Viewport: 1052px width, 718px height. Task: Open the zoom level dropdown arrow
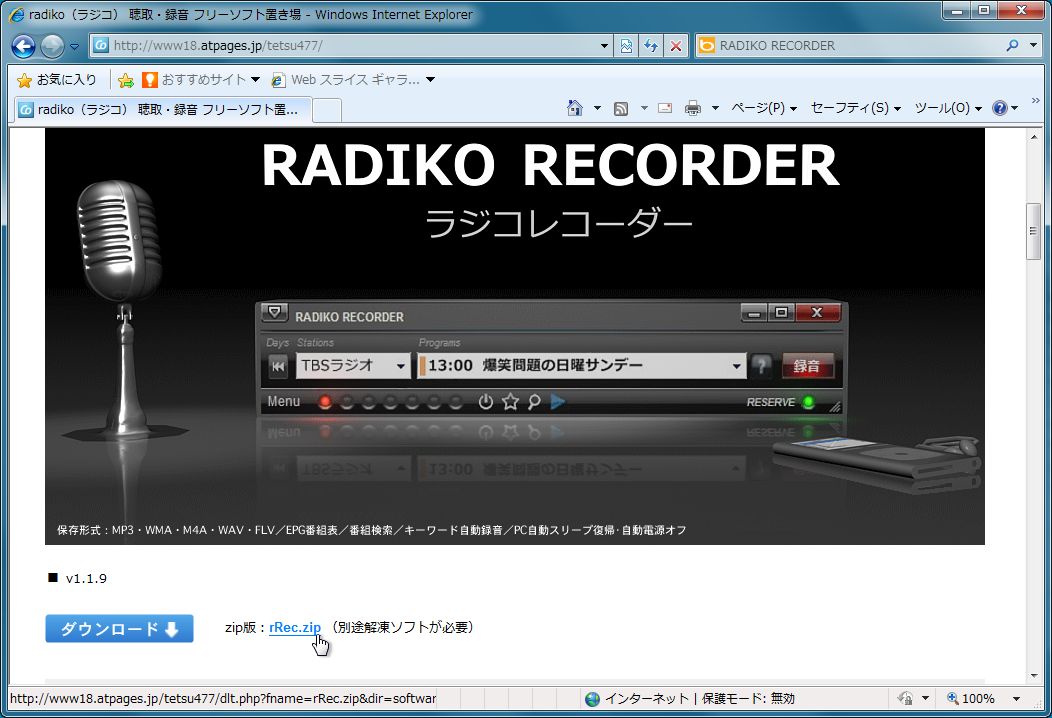1016,699
